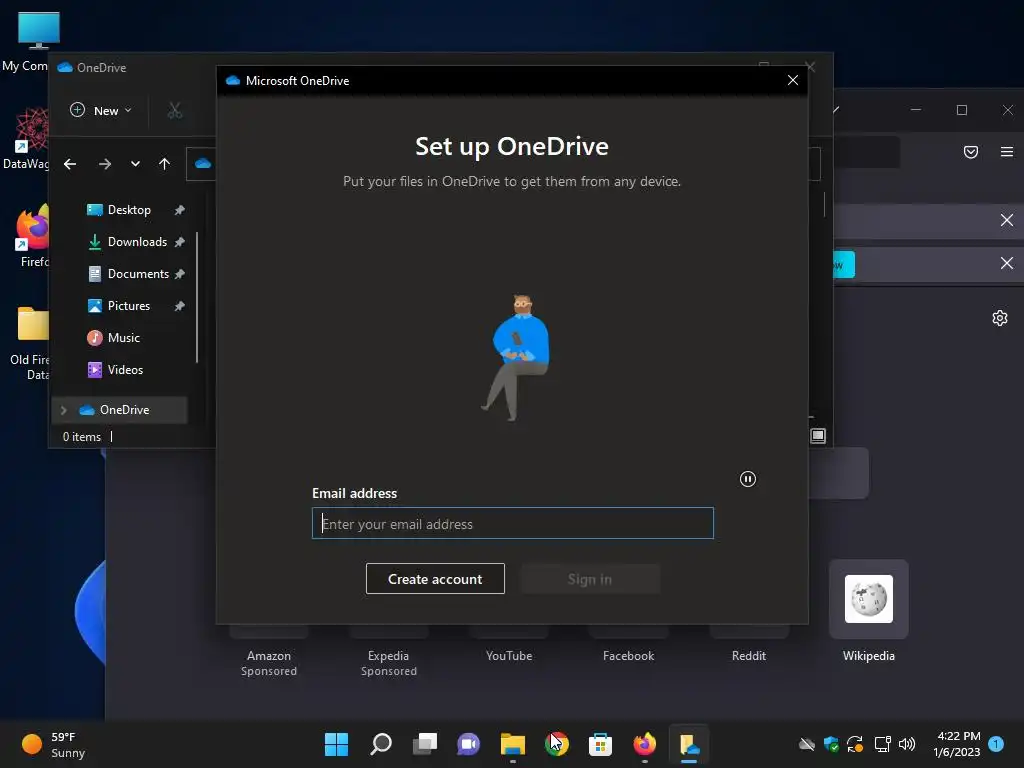Click the Cut scissors icon in File Explorer
This screenshot has height=768, width=1024.
tap(174, 110)
